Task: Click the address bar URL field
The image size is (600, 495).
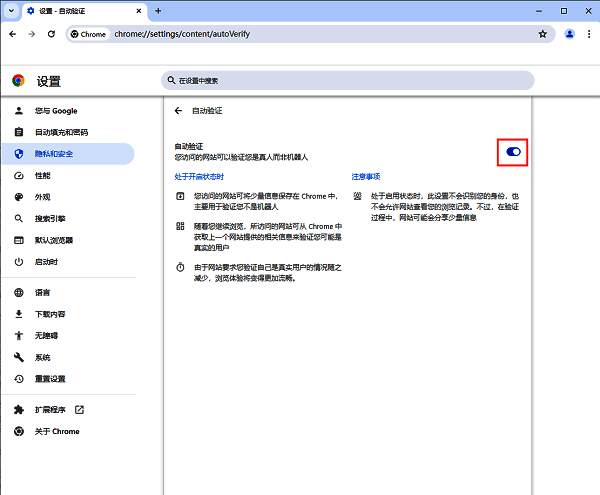Action: coord(300,33)
